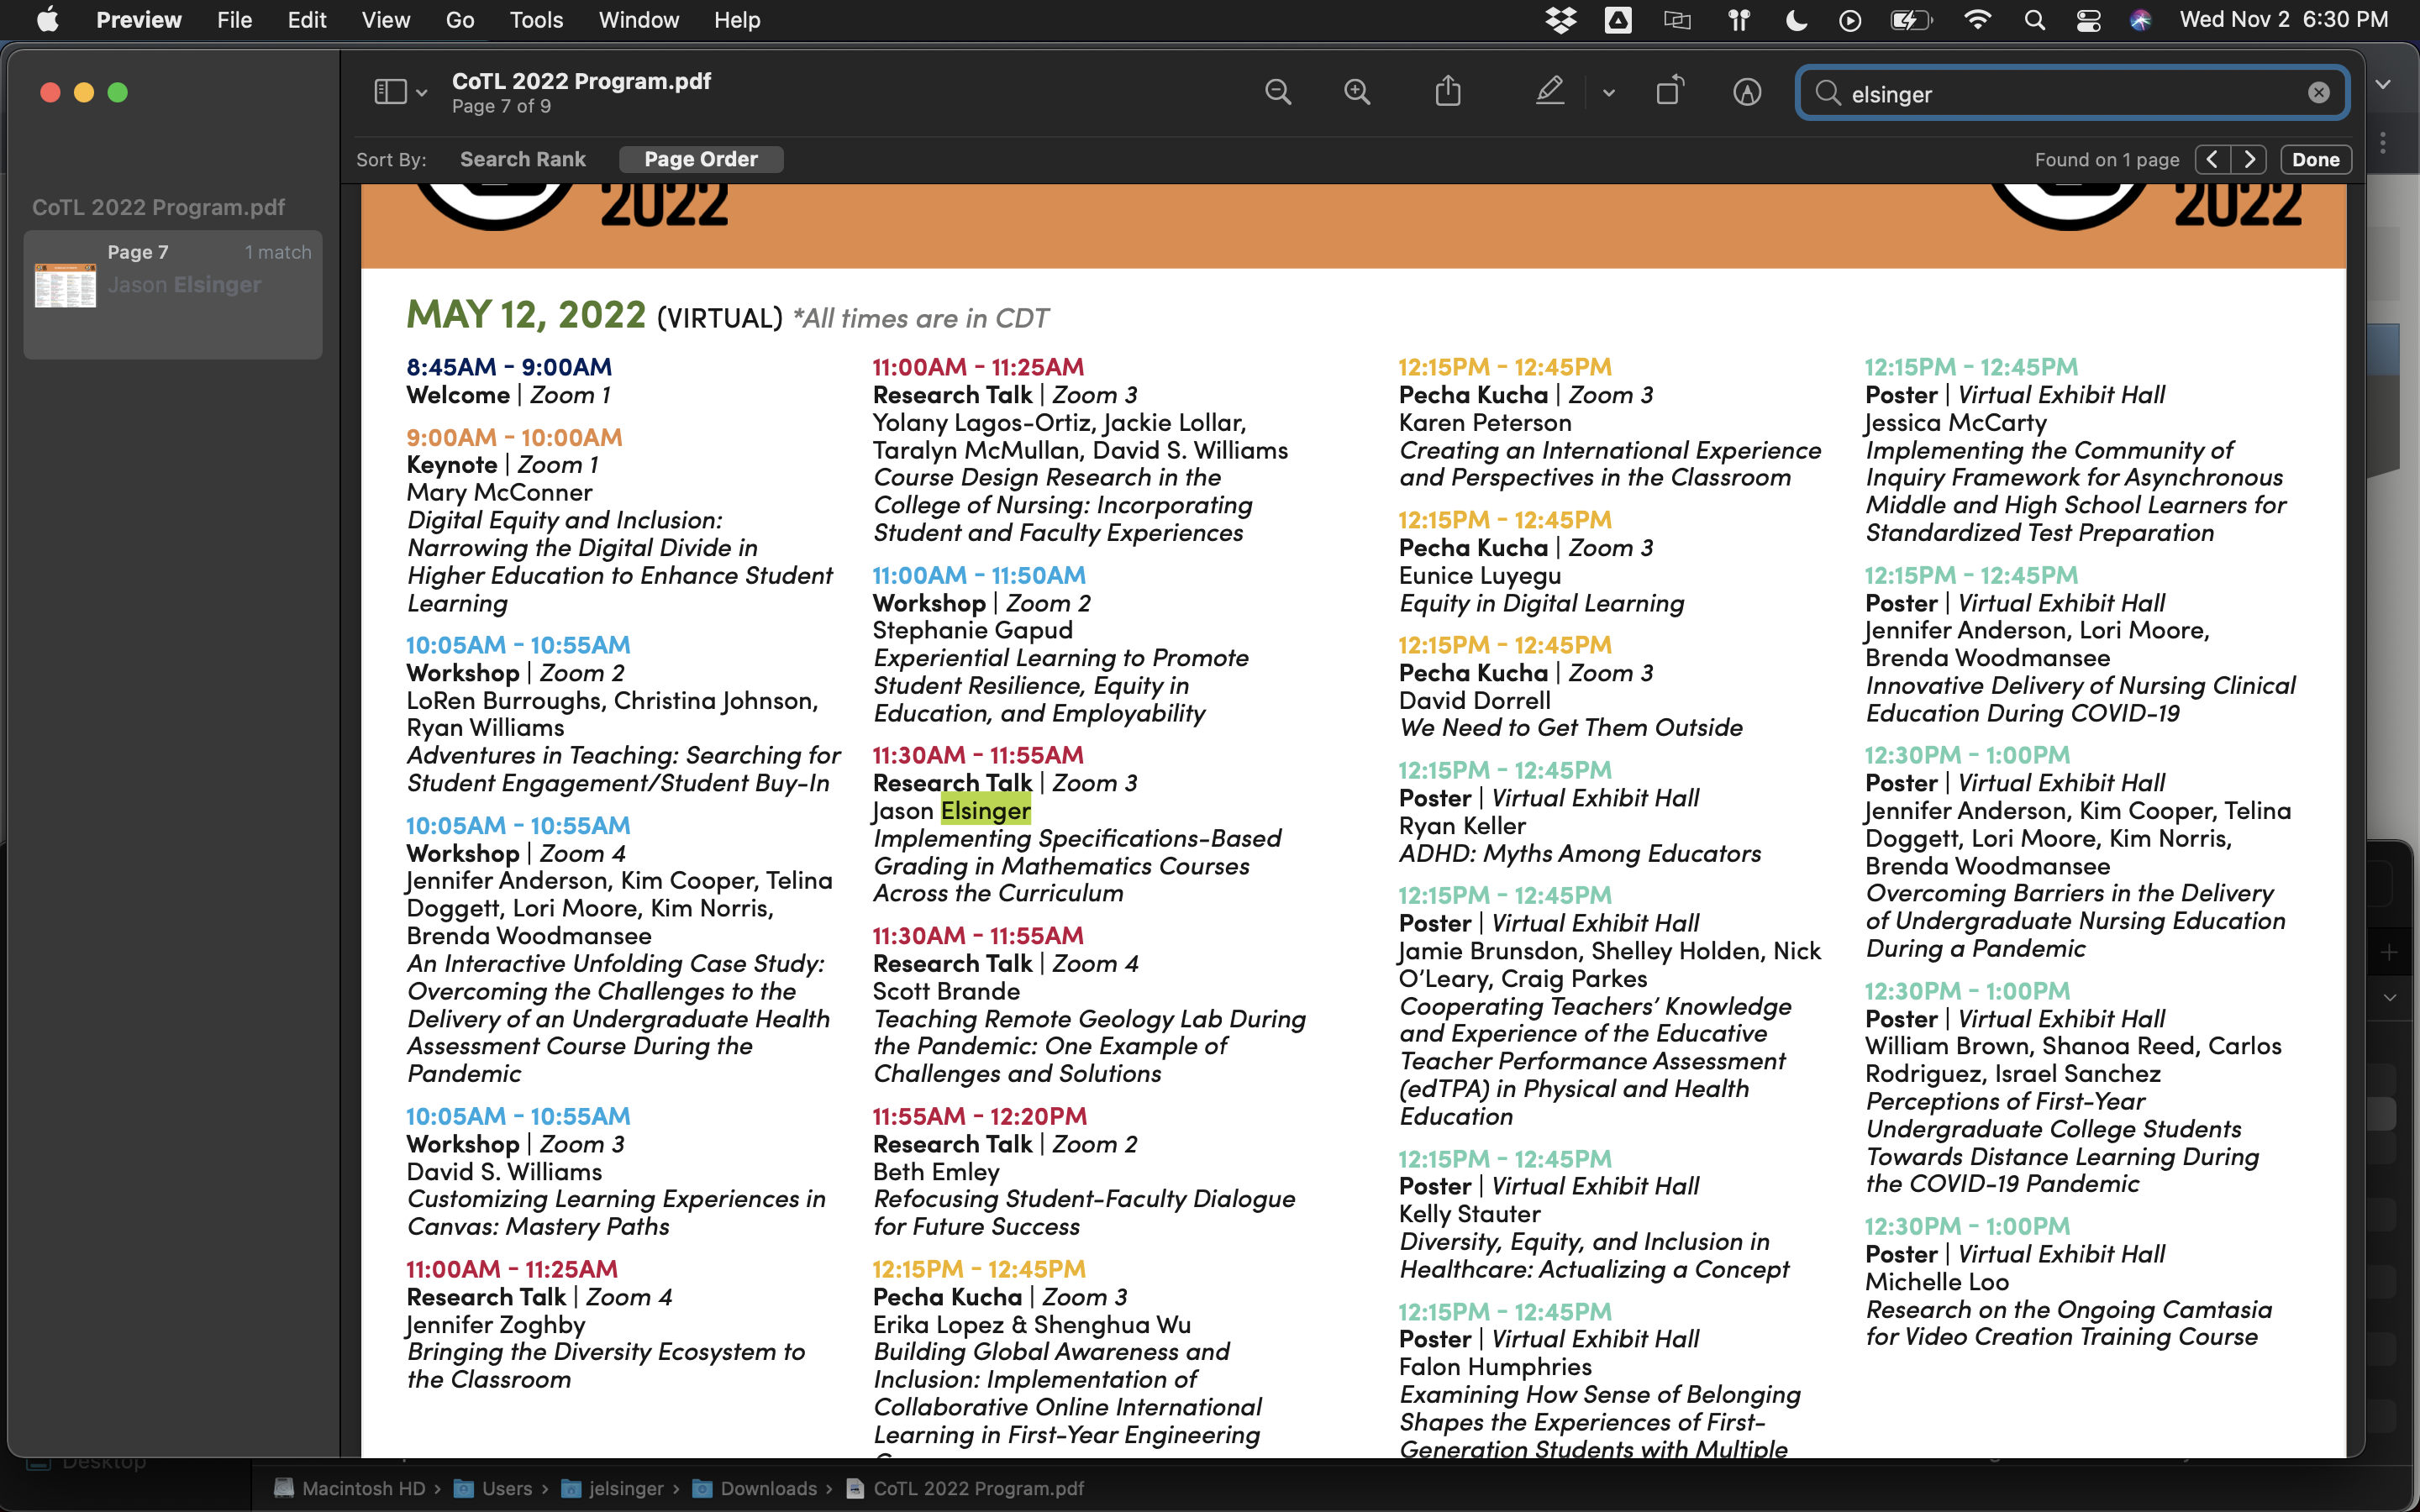Click the Share icon in toolbar
Image resolution: width=2420 pixels, height=1512 pixels.
click(1448, 93)
